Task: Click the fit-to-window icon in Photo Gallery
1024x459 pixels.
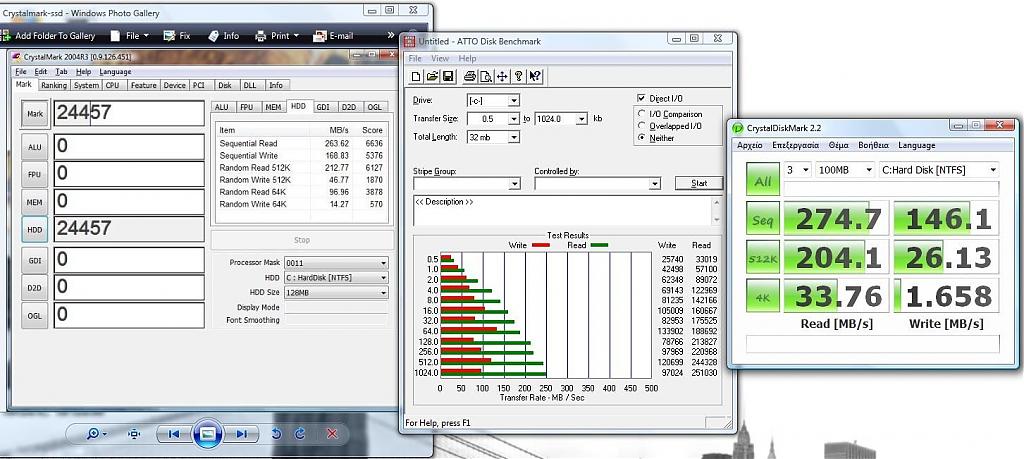Action: coord(135,434)
